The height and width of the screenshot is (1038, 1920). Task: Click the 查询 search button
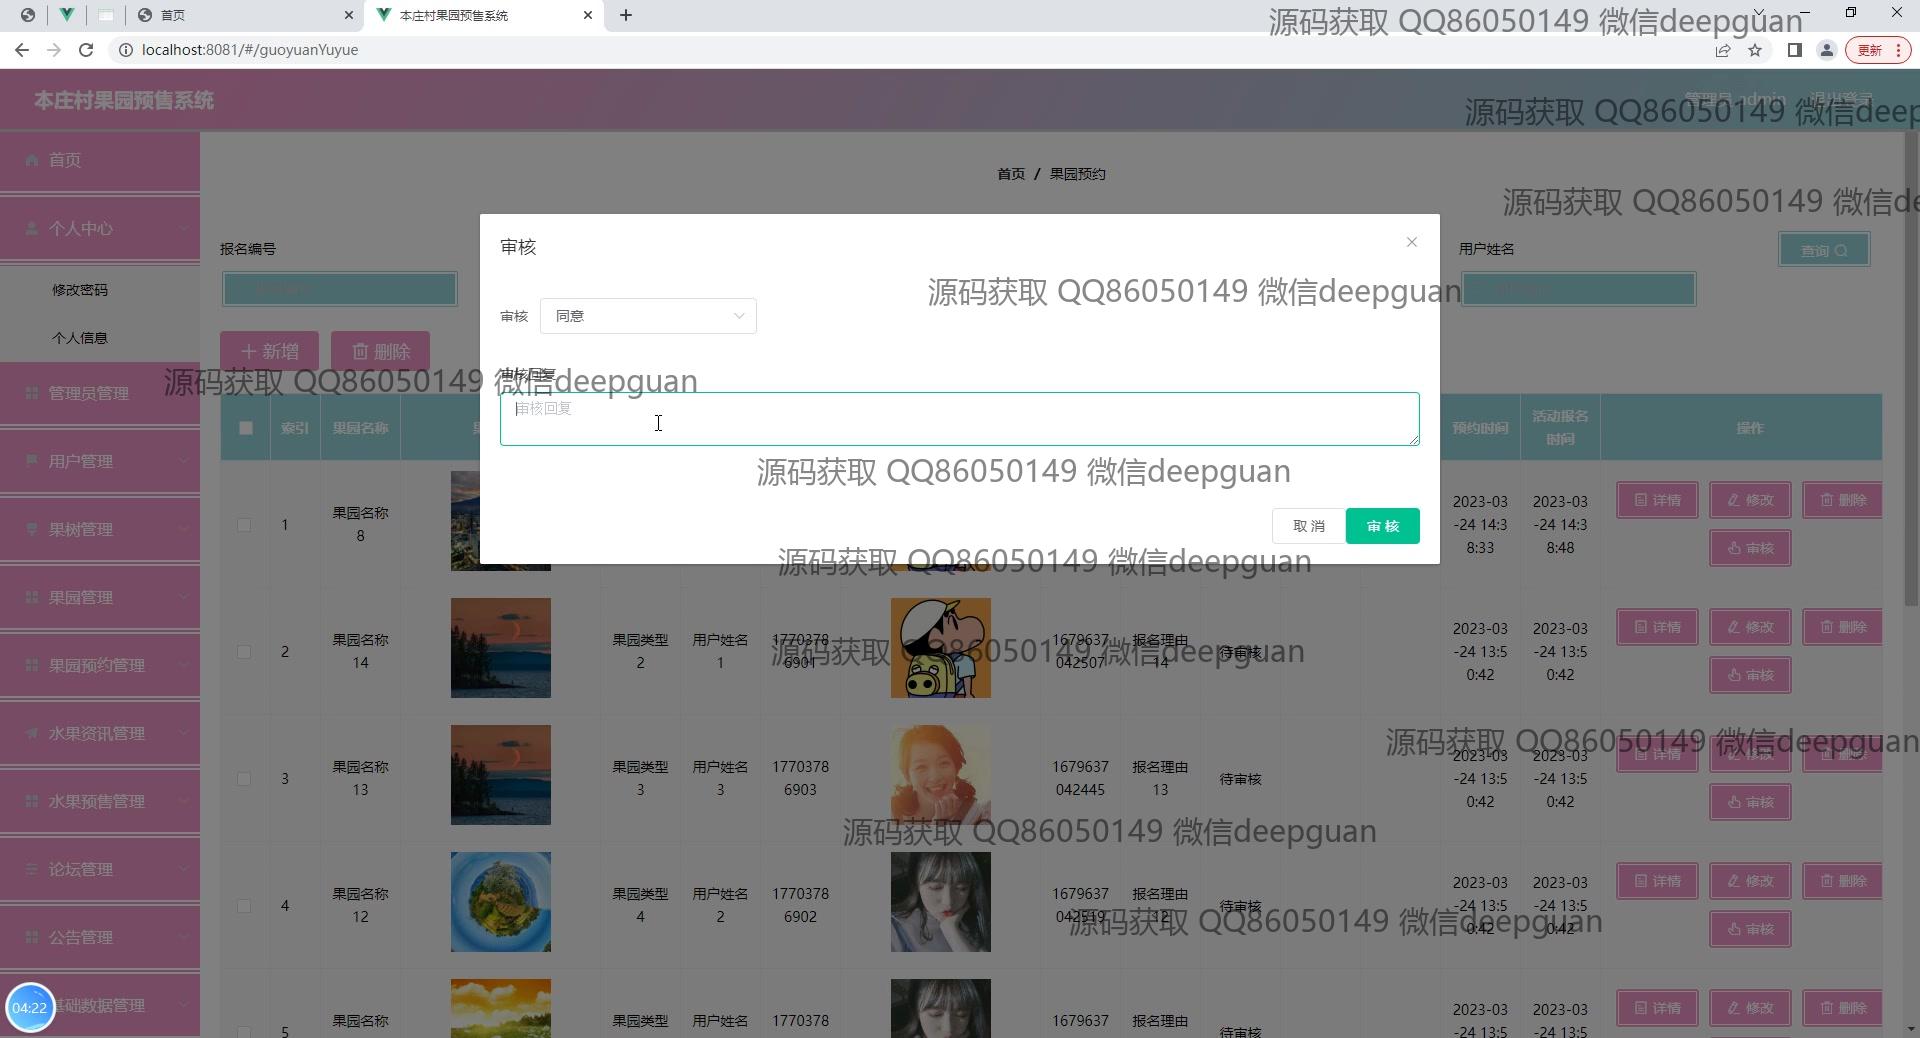[1824, 250]
